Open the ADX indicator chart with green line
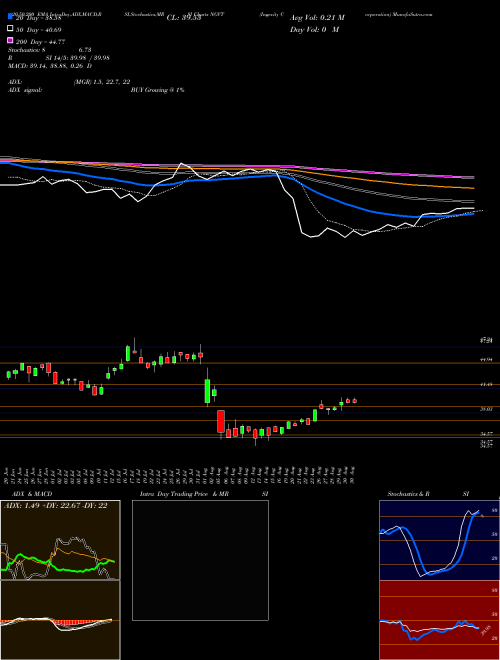This screenshot has width=500, height=660. pyautogui.click(x=60, y=540)
